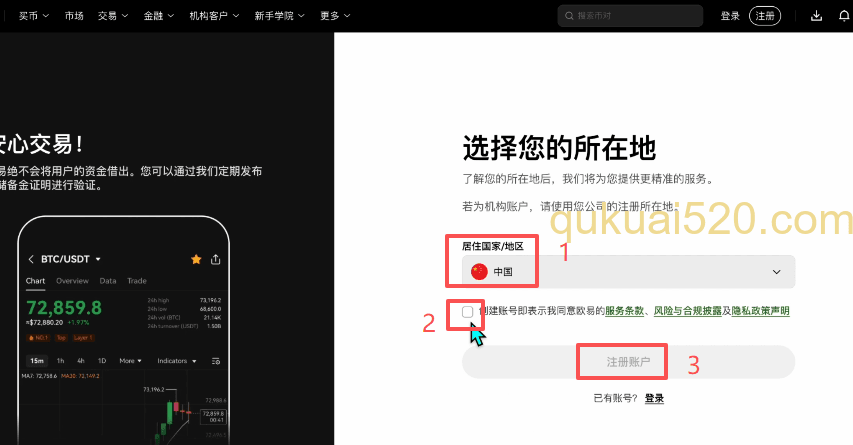Screen dimensions: 853x445
Task: Open the BTC/USDT pair dropdown
Action: pyautogui.click(x=71, y=259)
